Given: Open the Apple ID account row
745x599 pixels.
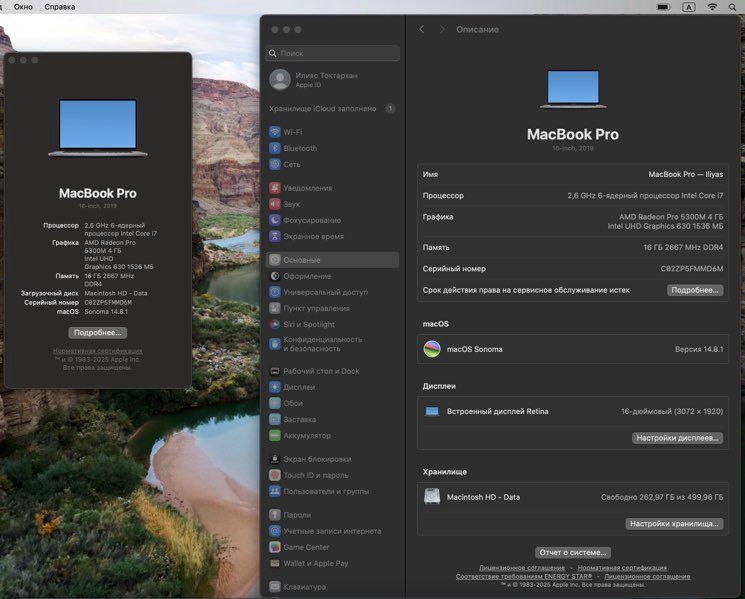Looking at the screenshot, I should (x=333, y=80).
